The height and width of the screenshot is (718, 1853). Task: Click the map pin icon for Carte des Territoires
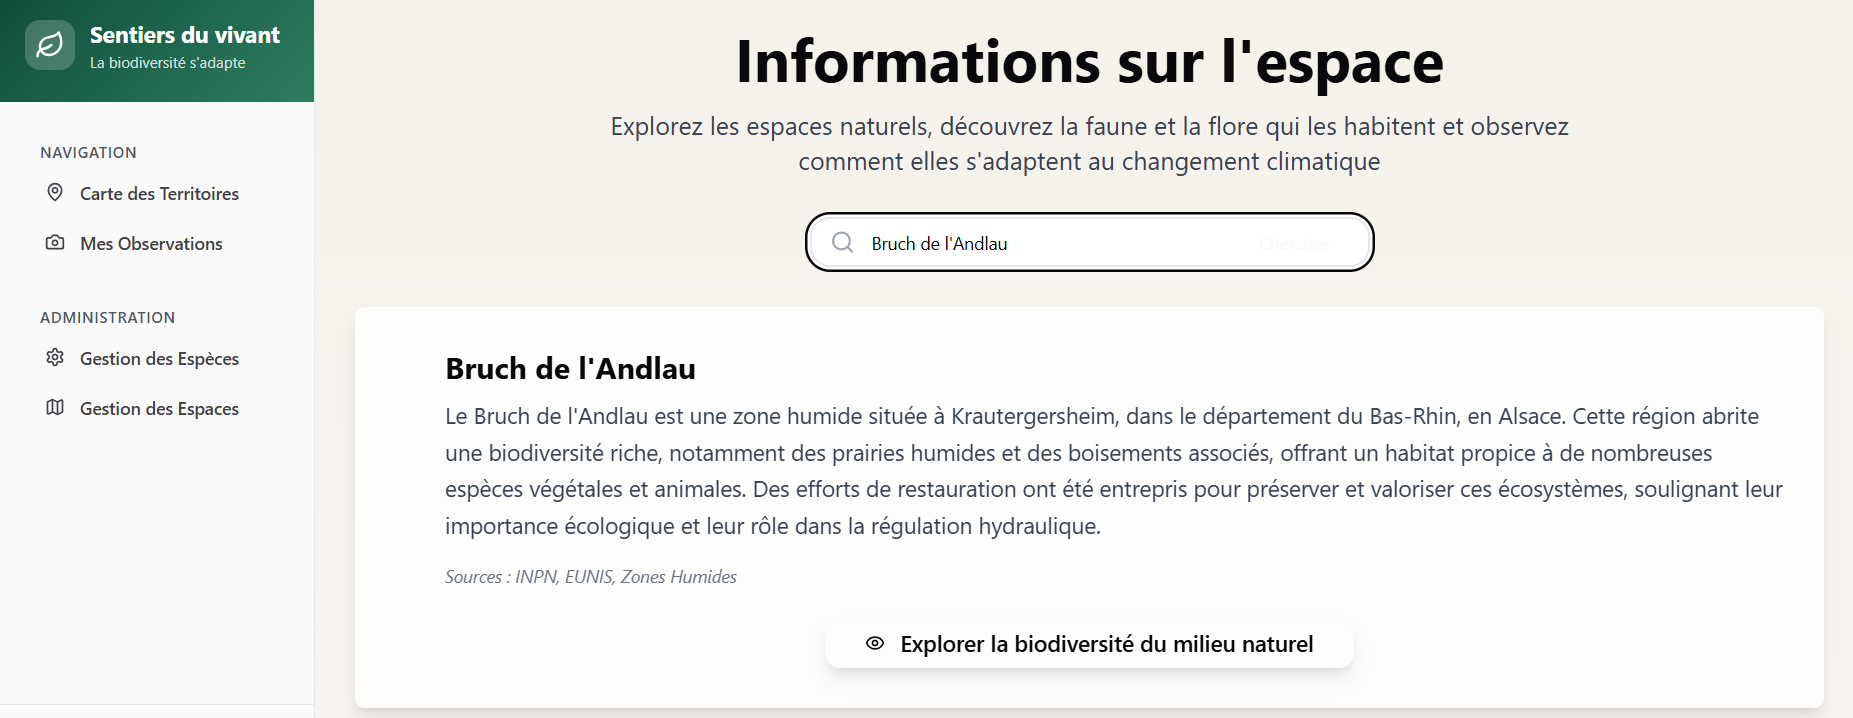coord(55,192)
